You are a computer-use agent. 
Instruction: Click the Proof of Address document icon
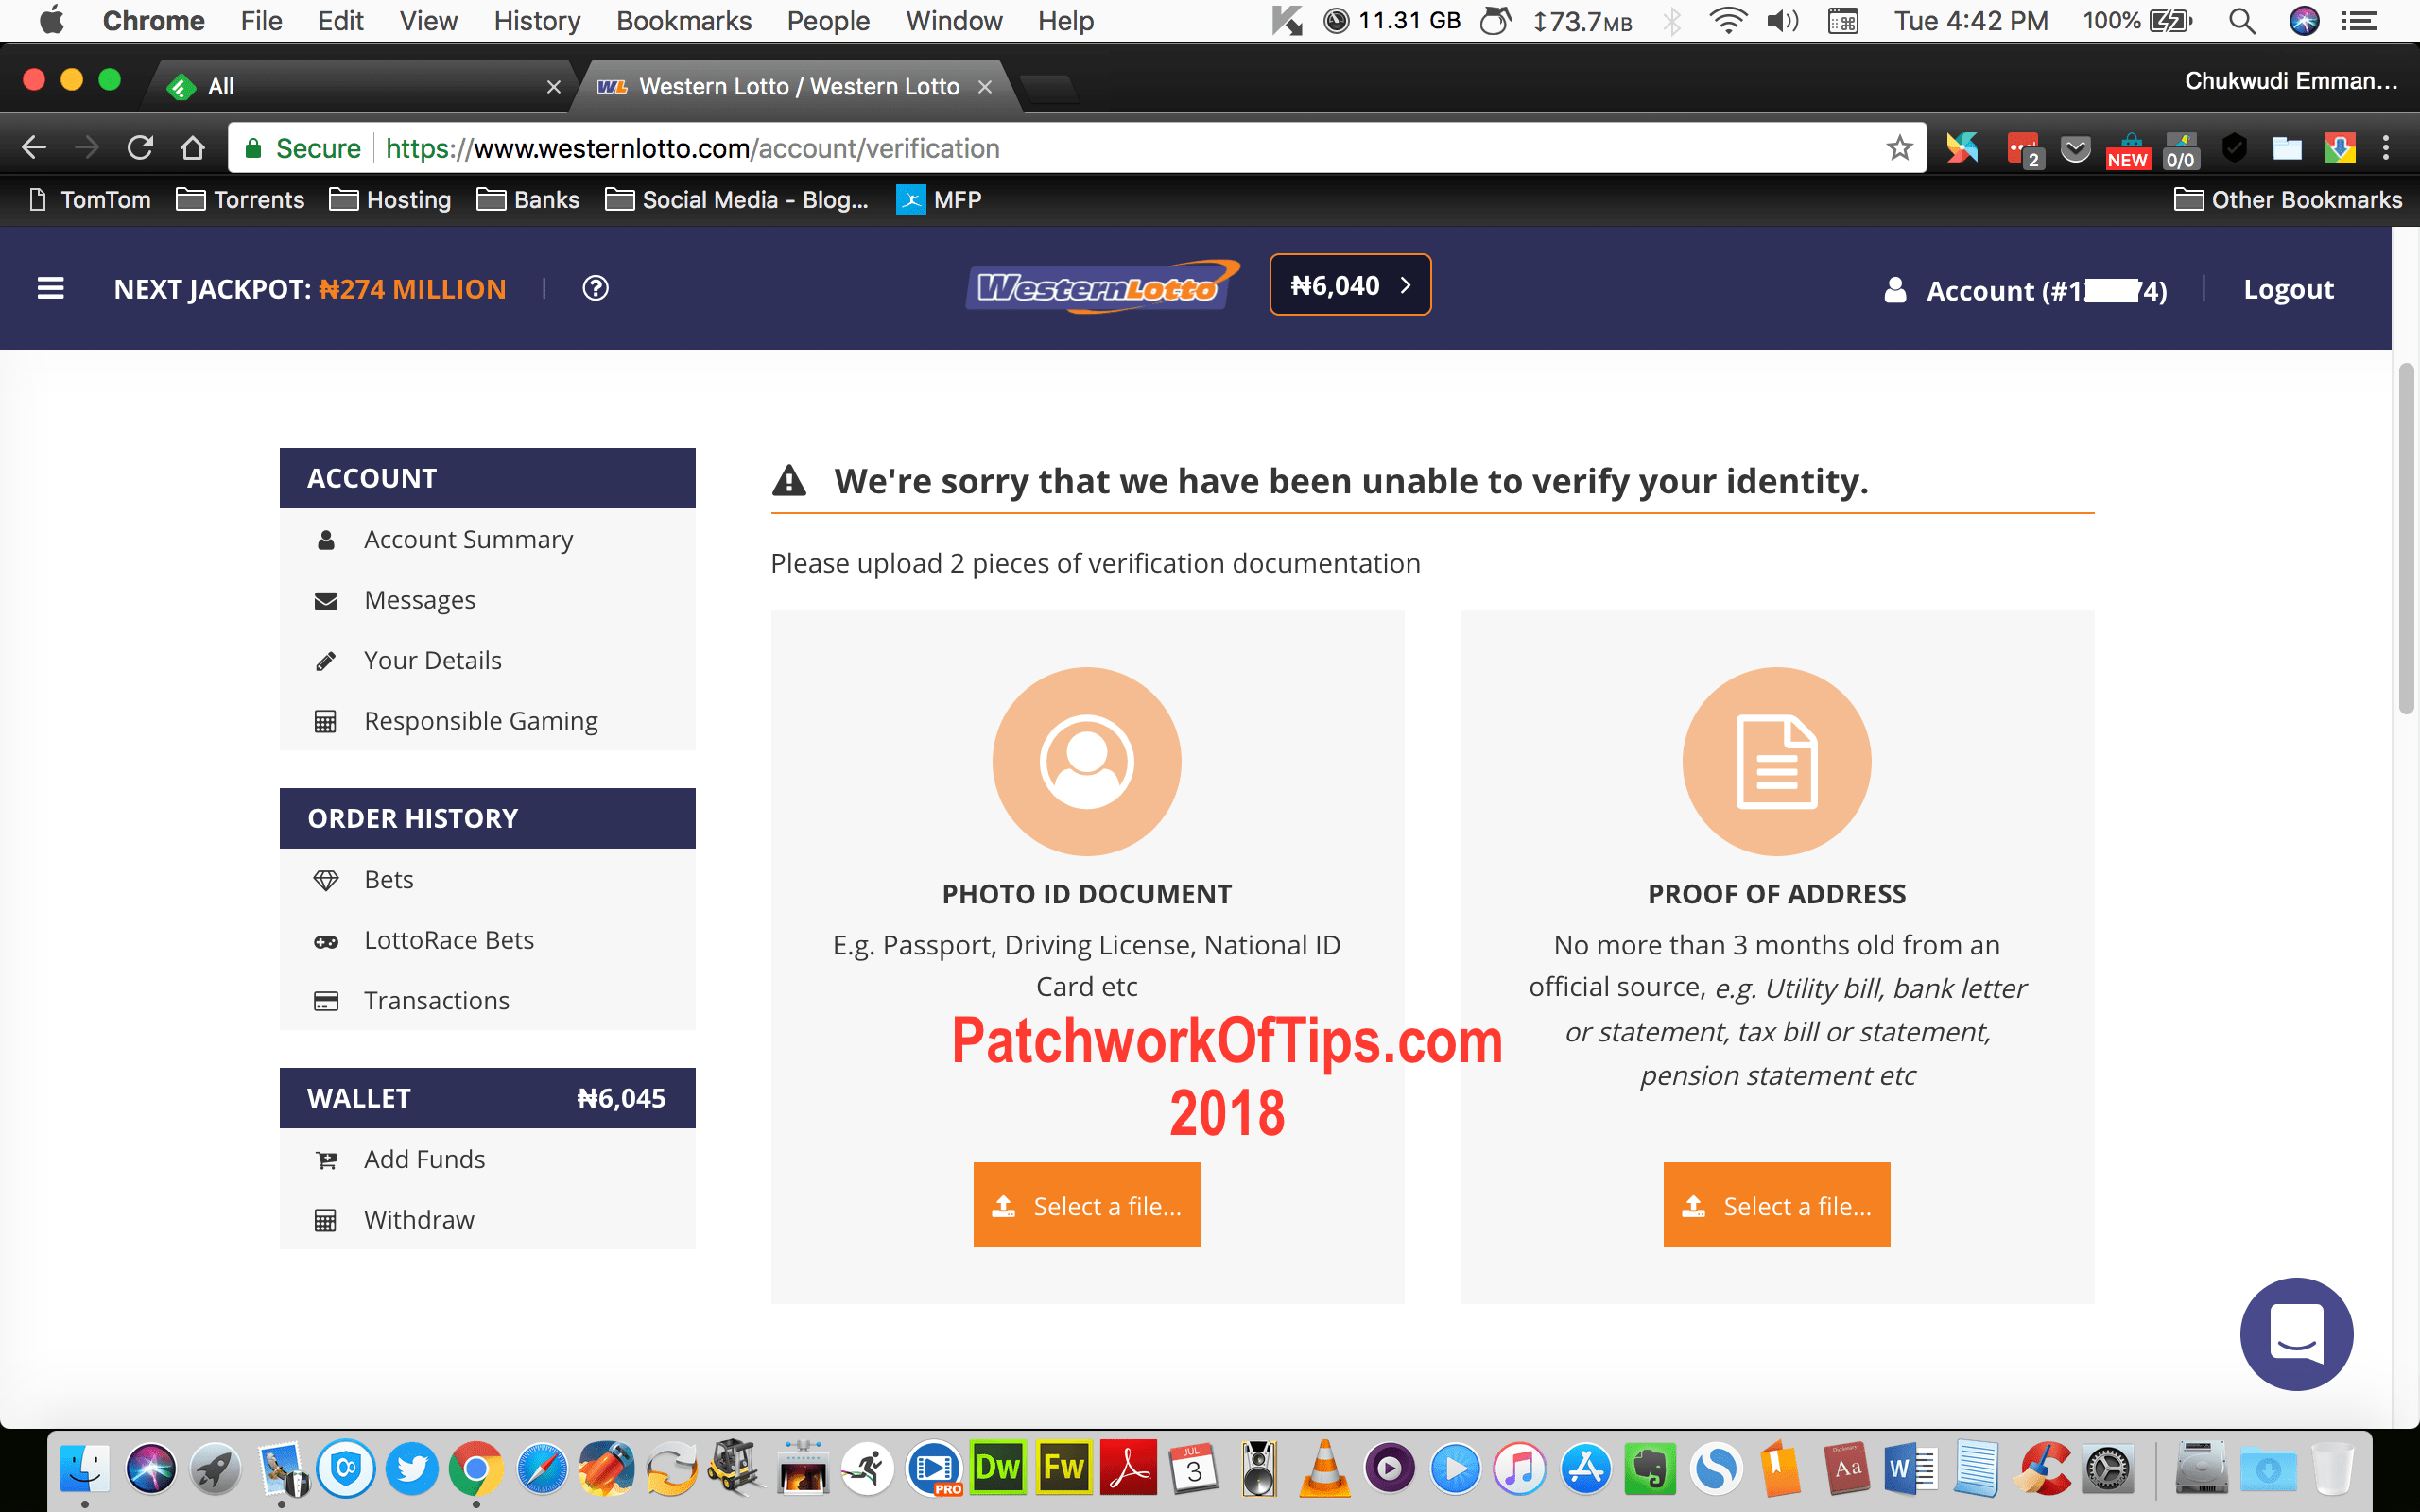(x=1775, y=760)
